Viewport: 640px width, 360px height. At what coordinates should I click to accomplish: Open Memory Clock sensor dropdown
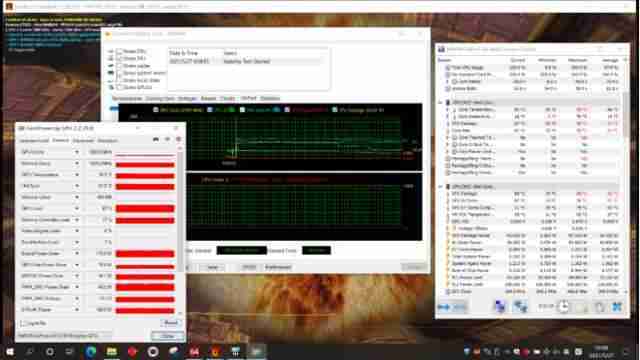[x=77, y=164]
